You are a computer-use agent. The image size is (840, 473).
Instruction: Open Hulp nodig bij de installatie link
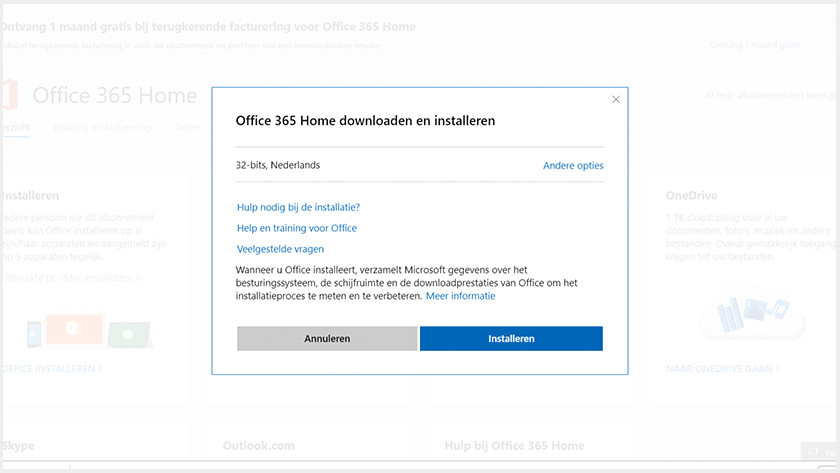point(298,207)
